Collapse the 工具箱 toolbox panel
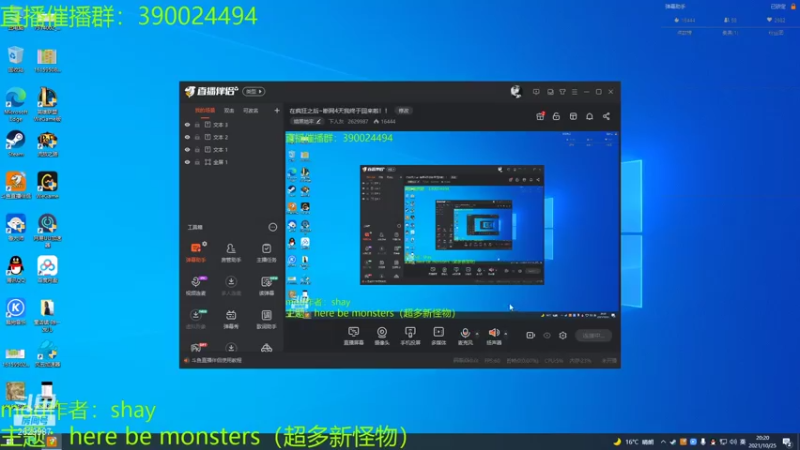Image resolution: width=800 pixels, height=450 pixels. point(272,227)
